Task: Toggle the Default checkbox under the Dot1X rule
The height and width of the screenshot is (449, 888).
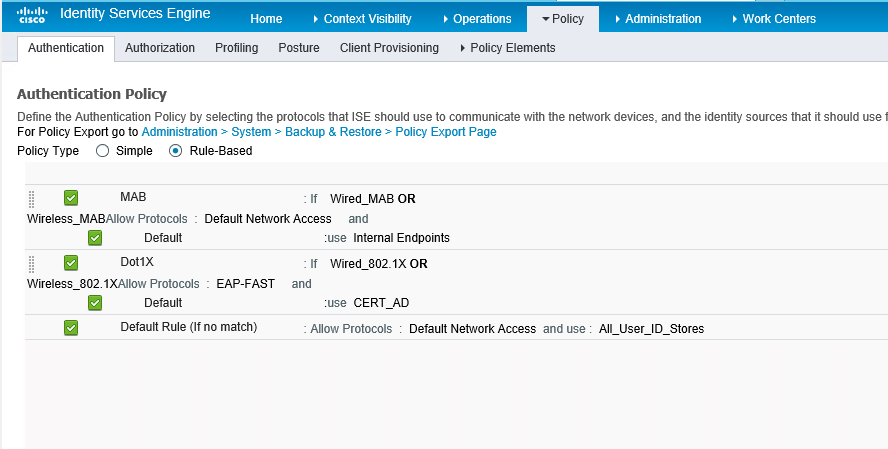Action: (95, 303)
